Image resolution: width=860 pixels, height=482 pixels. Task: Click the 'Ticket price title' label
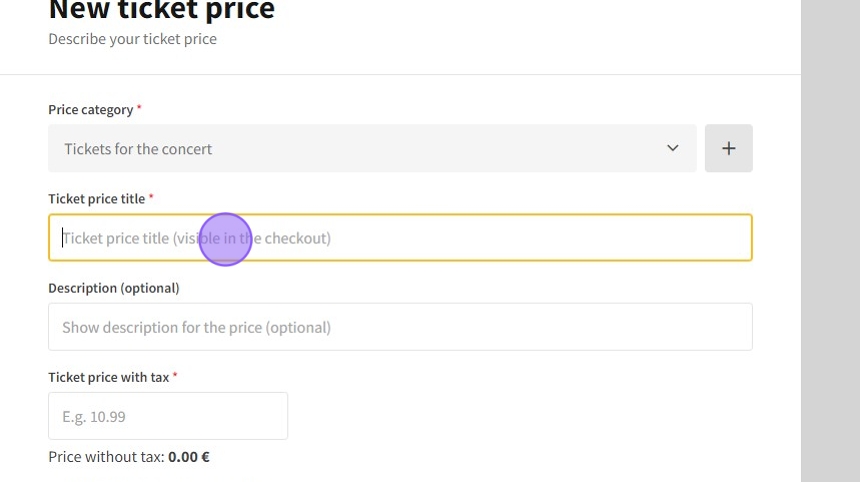click(x=96, y=198)
